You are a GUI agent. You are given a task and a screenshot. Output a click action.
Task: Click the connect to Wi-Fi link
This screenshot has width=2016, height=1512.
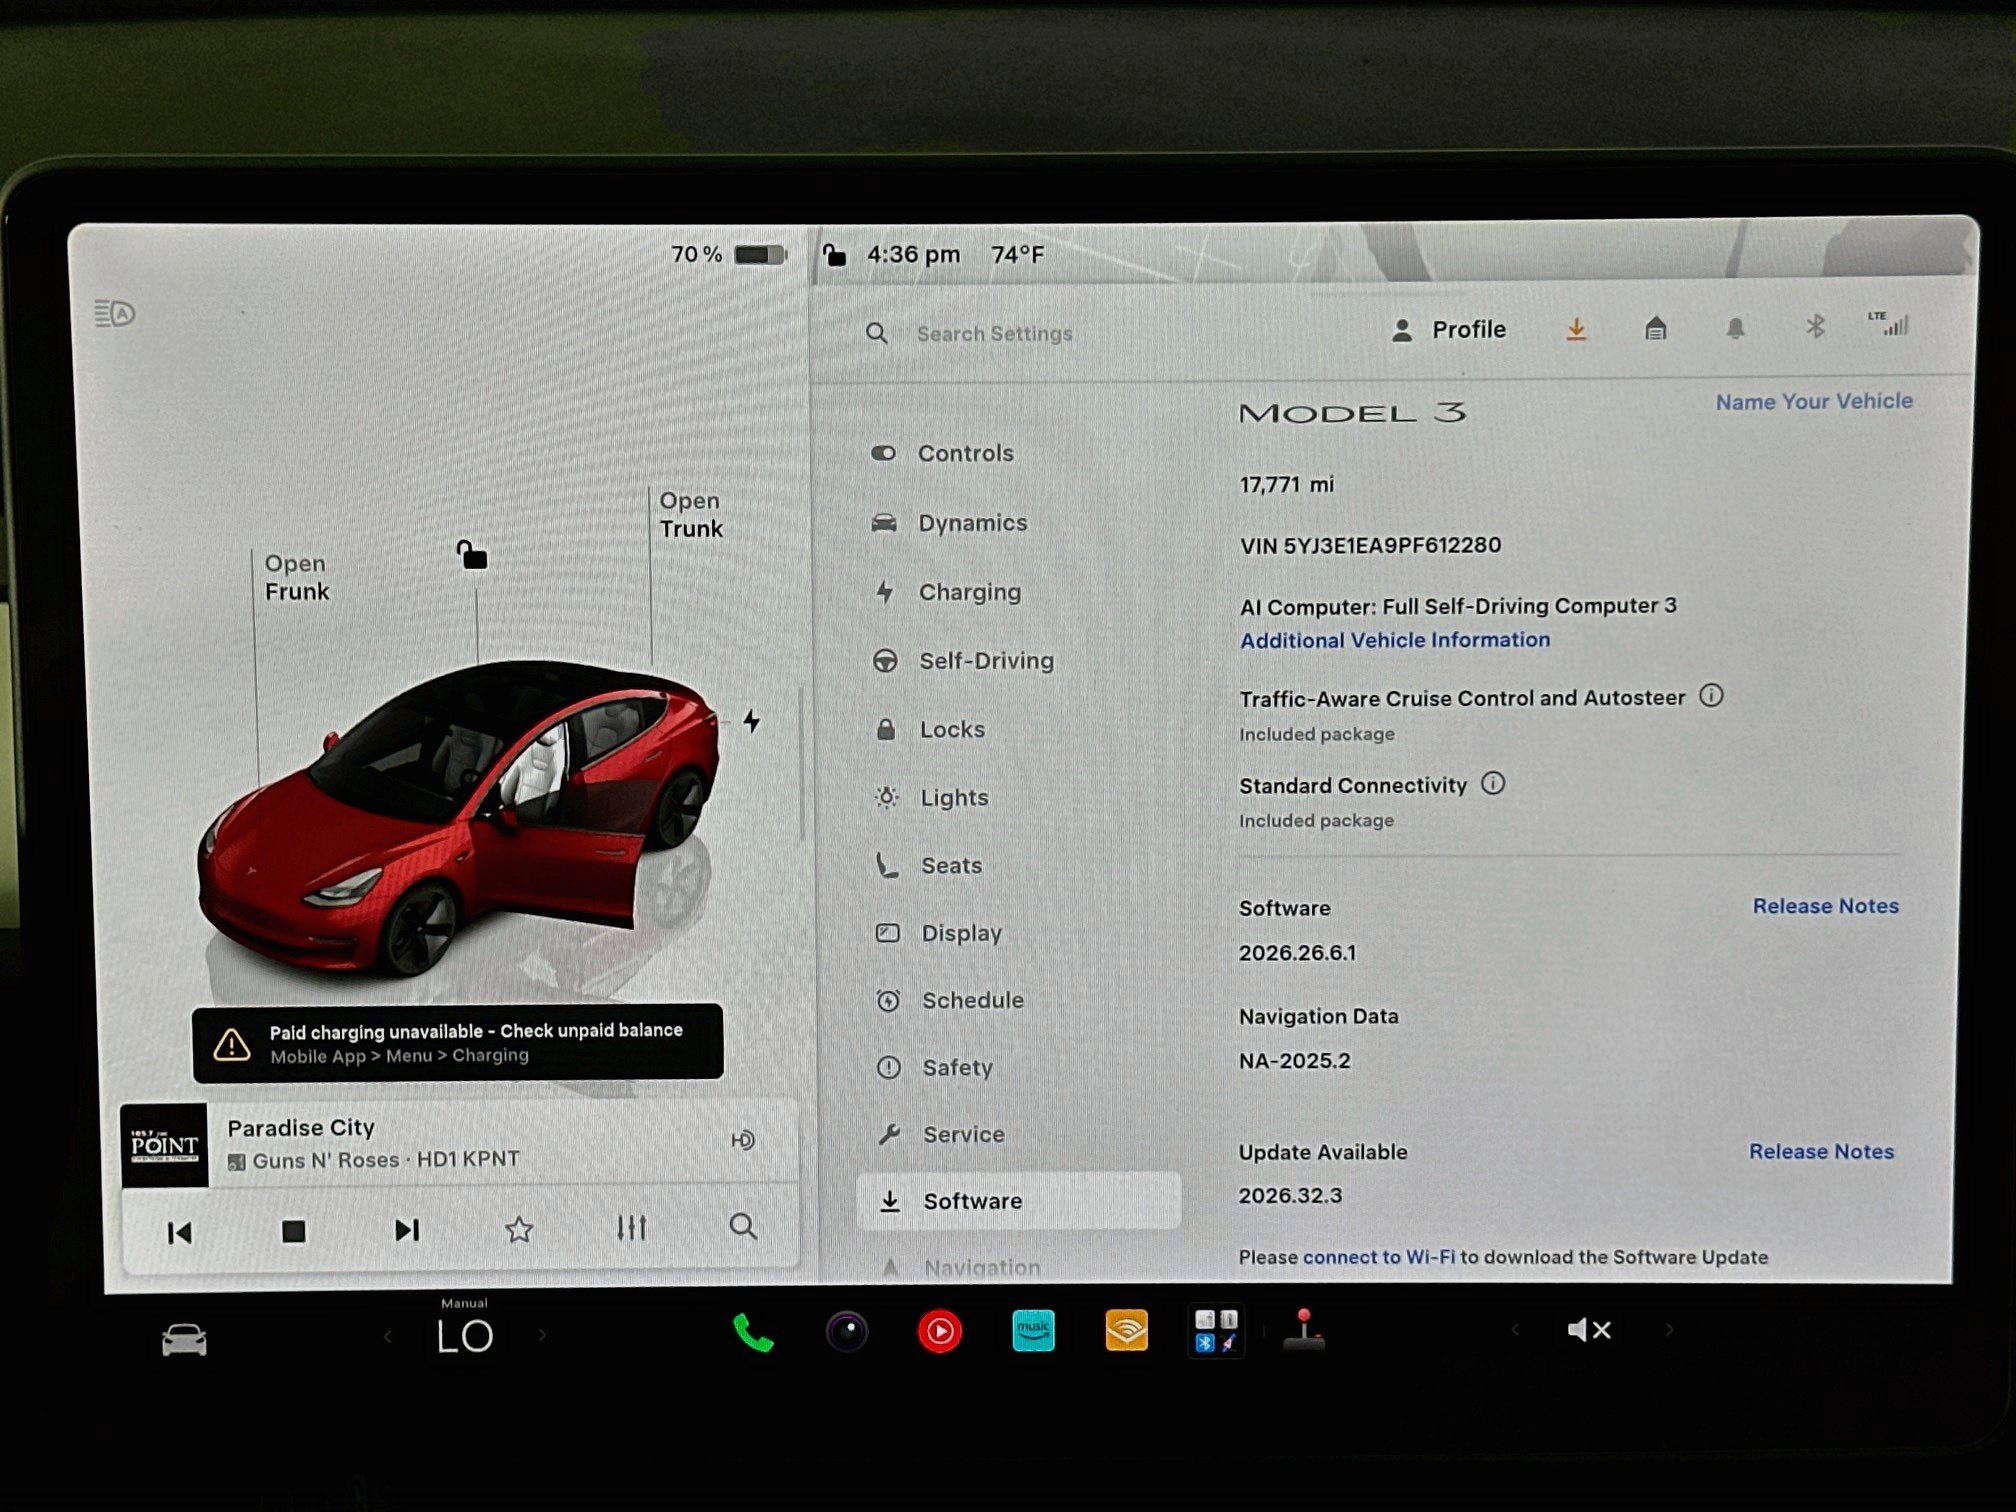(1379, 1257)
